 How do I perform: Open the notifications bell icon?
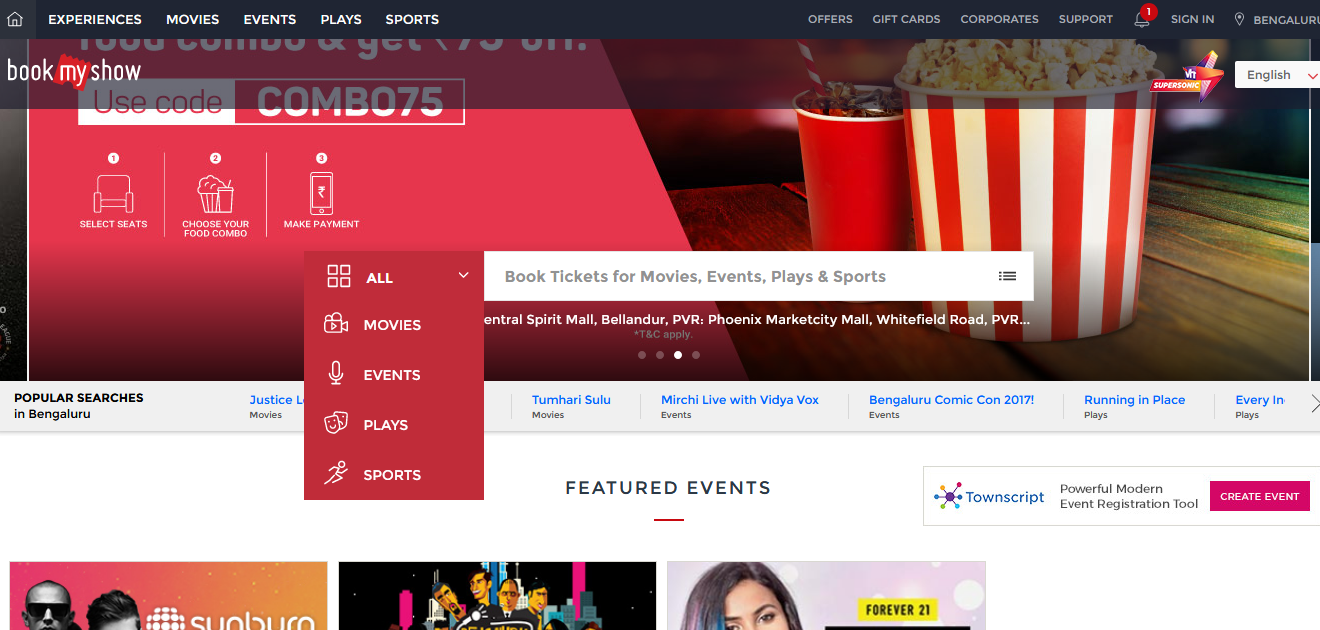1141,19
